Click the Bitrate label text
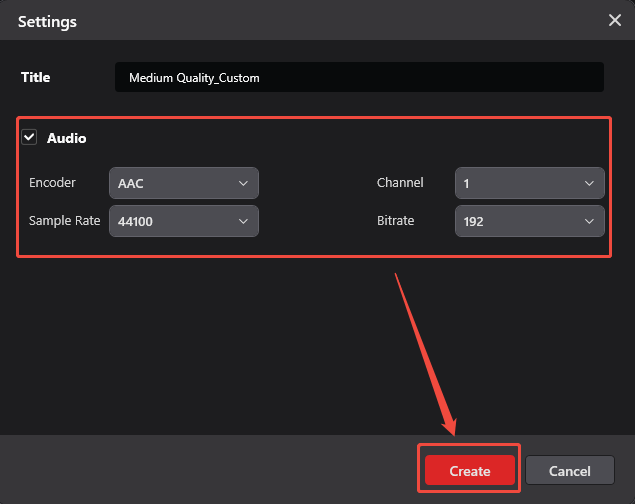The width and height of the screenshot is (635, 504). 396,221
